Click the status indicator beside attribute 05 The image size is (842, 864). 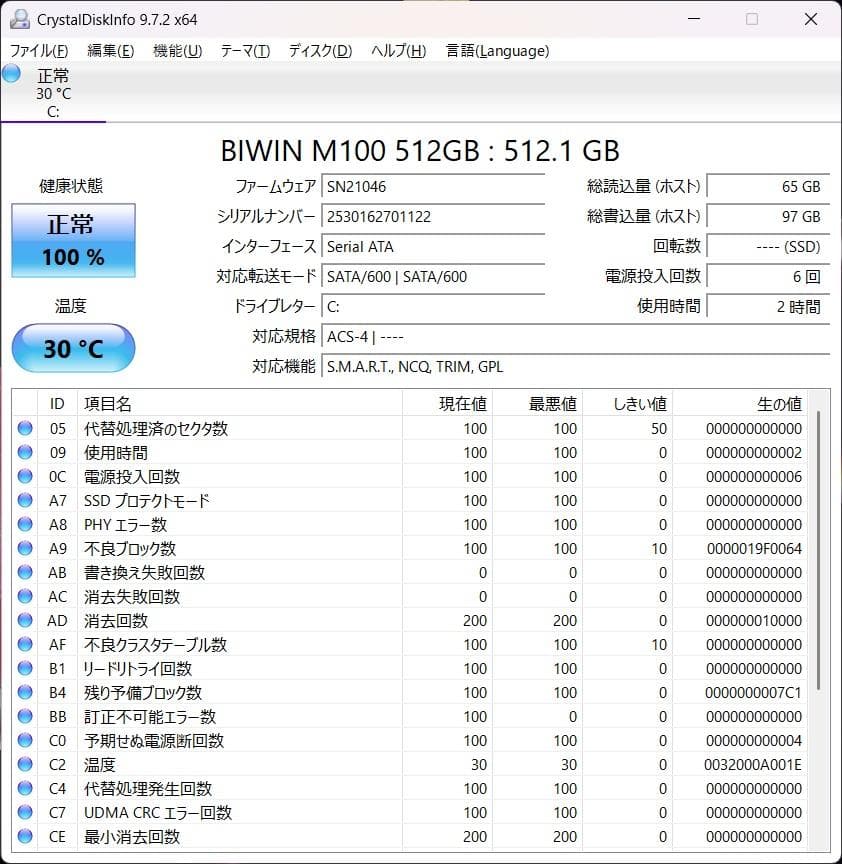click(x=25, y=429)
